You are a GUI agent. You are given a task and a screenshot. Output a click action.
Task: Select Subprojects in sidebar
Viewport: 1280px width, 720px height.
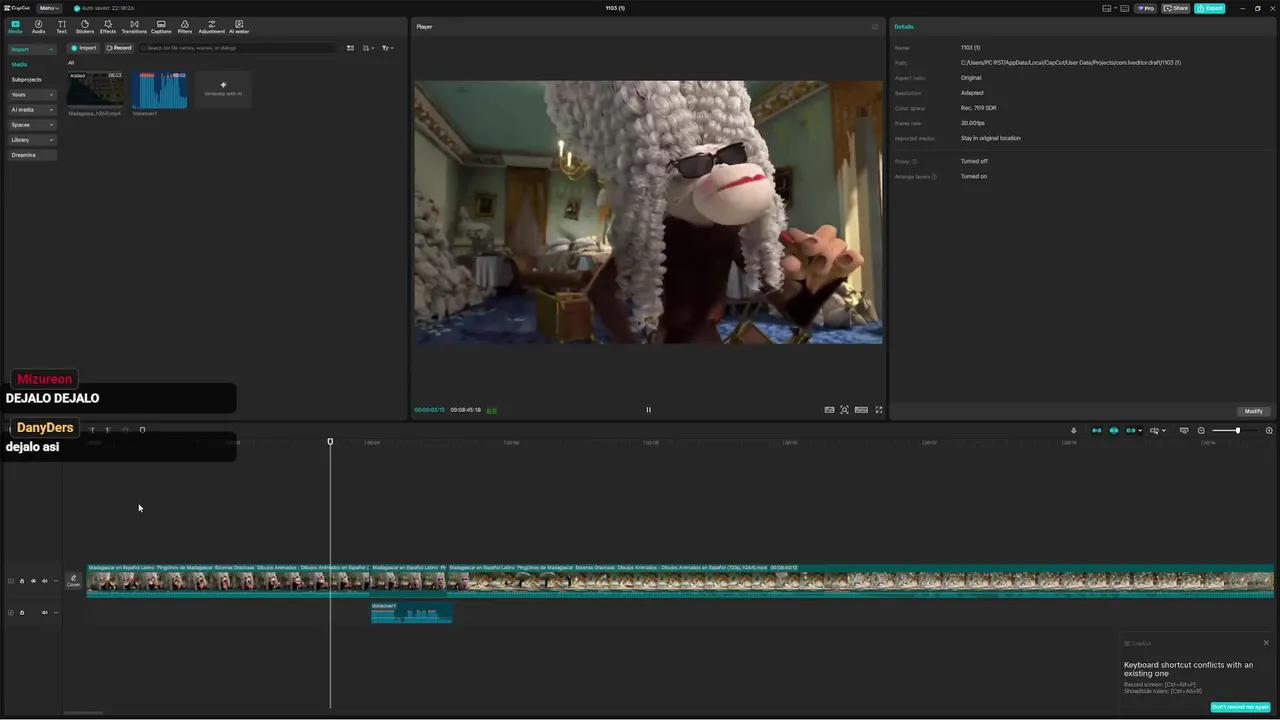(27, 79)
